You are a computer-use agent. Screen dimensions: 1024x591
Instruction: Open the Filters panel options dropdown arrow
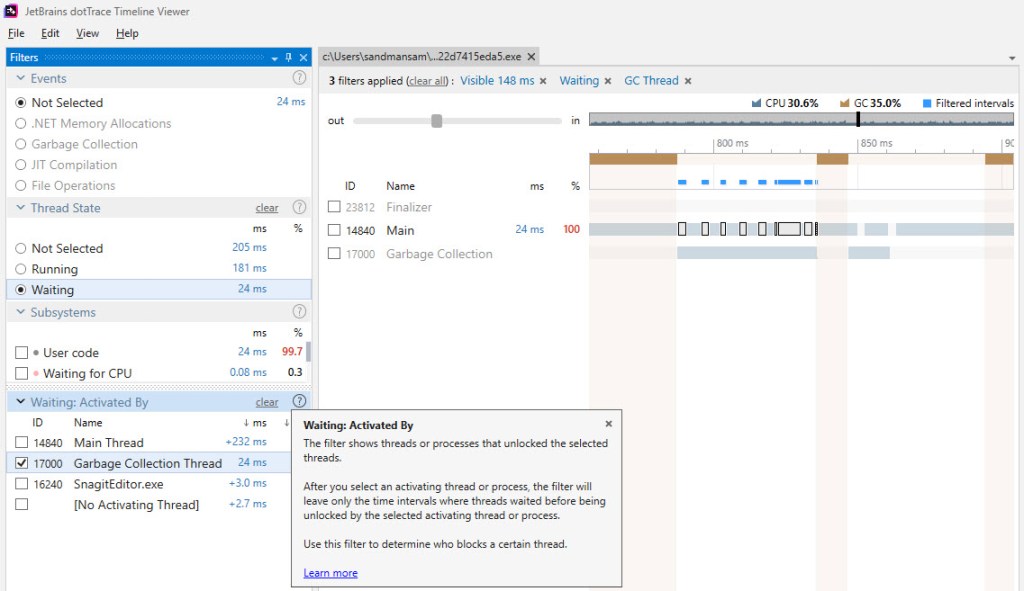(x=275, y=58)
